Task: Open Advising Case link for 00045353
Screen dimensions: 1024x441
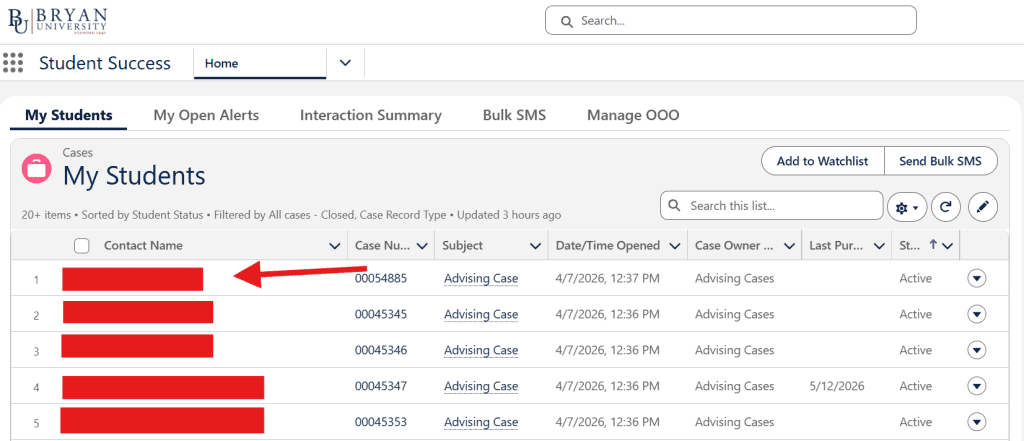Action: coord(481,423)
